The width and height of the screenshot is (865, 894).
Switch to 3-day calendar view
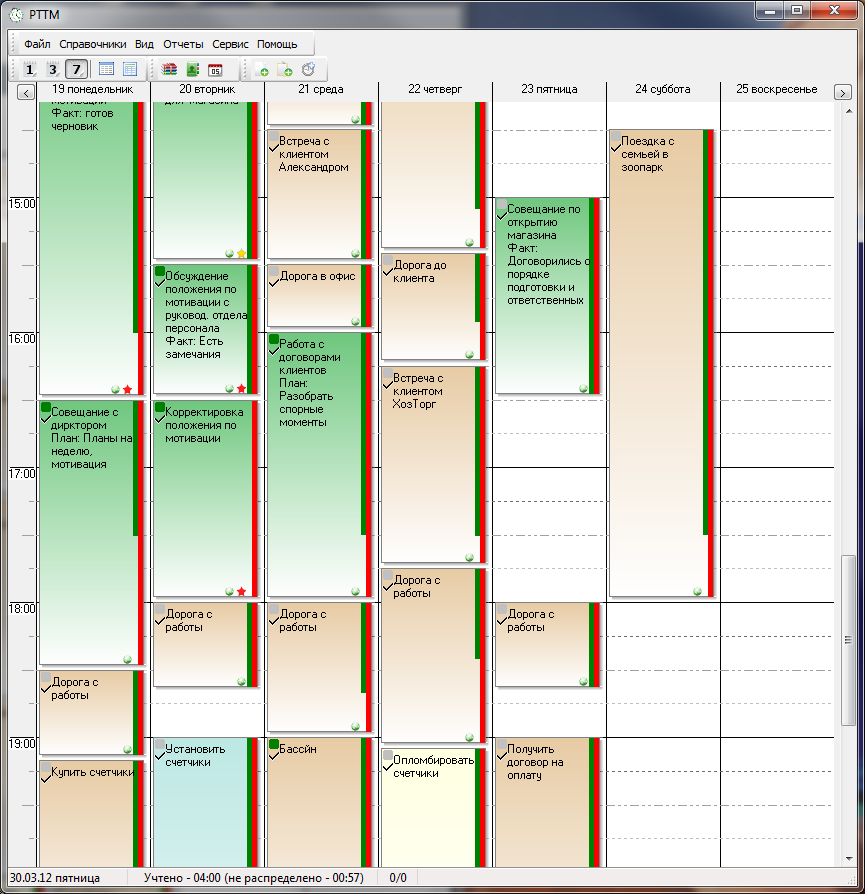point(53,69)
